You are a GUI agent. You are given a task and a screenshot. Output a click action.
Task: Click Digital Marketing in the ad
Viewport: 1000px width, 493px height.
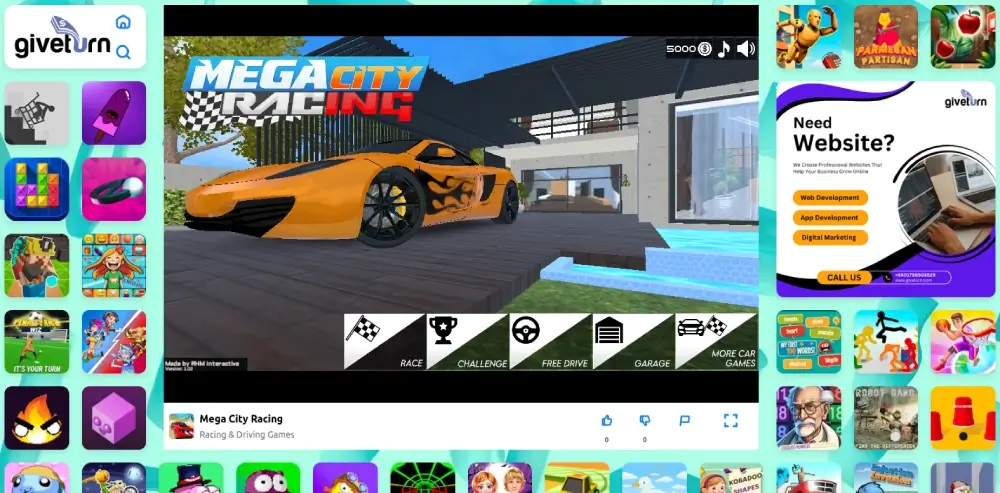[x=830, y=237]
